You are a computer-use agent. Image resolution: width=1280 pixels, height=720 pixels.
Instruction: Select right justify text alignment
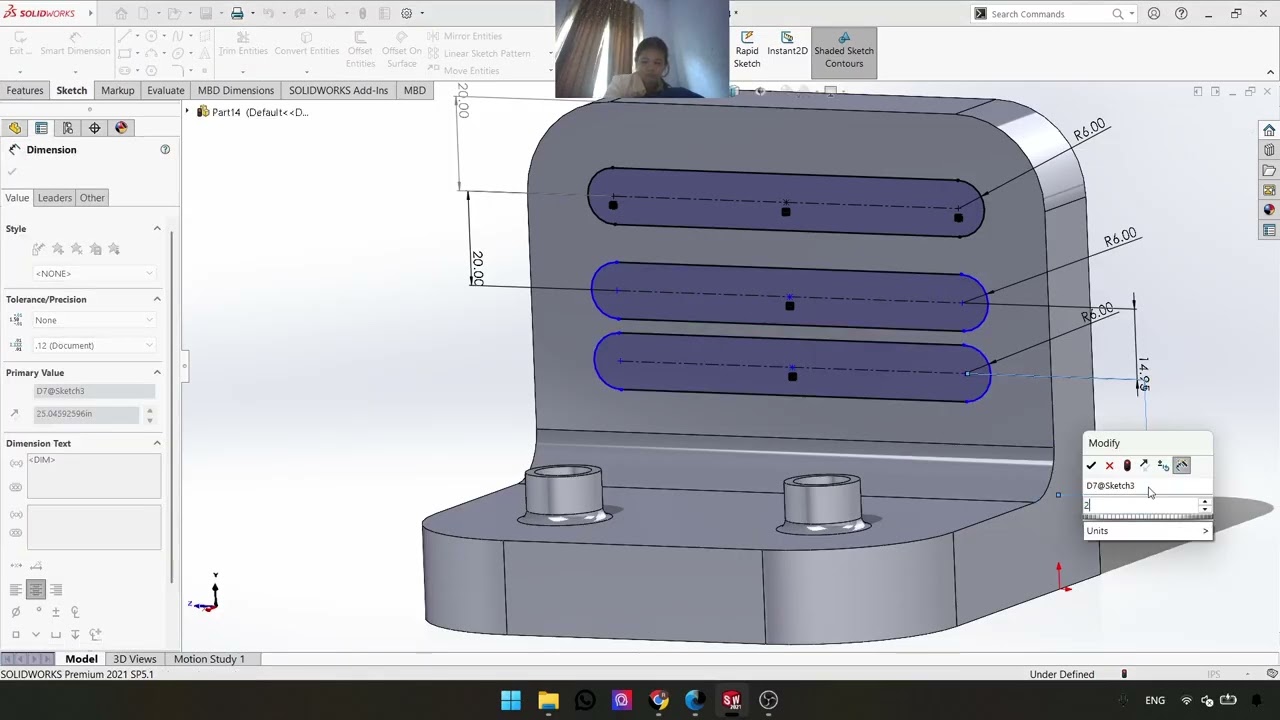coord(55,590)
